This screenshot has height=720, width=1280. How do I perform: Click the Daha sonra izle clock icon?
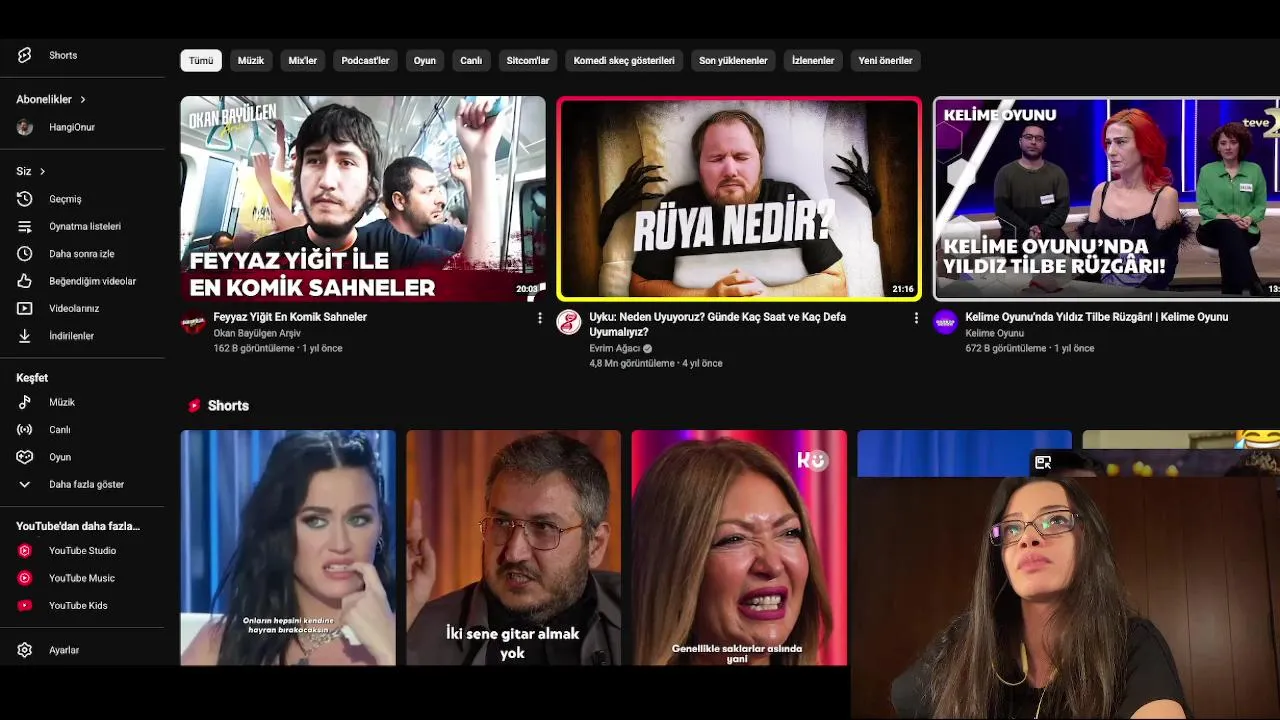pyautogui.click(x=25, y=254)
